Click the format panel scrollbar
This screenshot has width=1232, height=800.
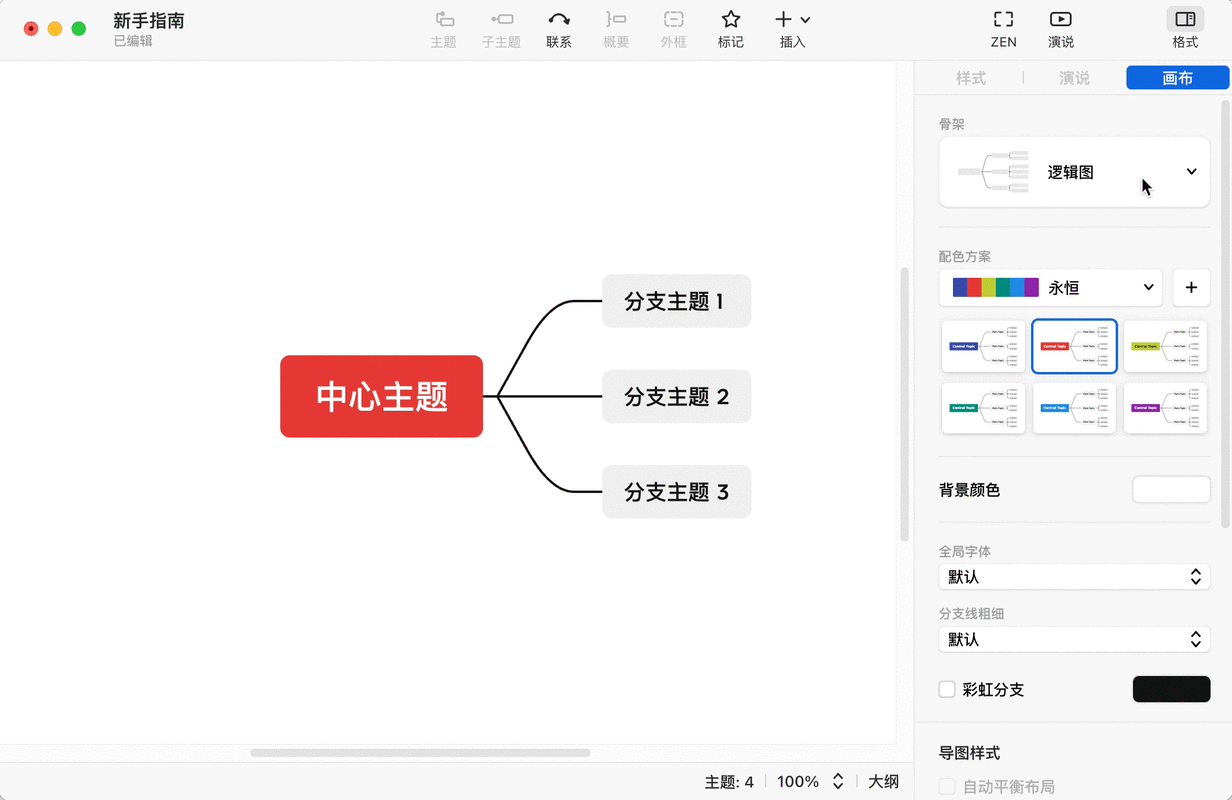click(x=1226, y=313)
